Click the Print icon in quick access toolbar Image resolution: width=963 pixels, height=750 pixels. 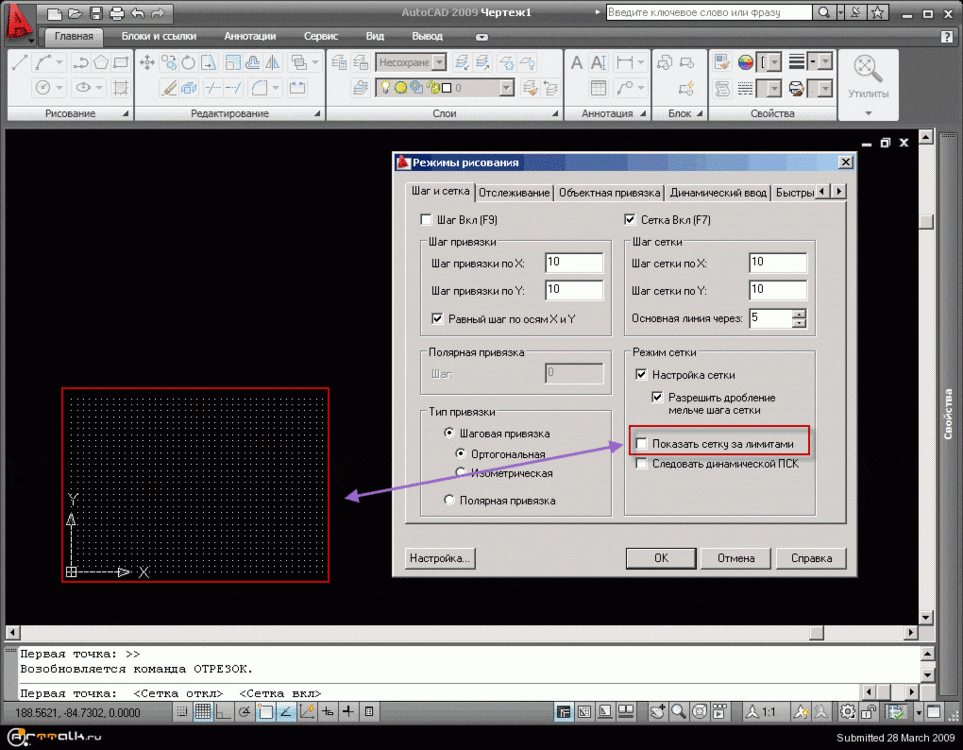pyautogui.click(x=117, y=13)
